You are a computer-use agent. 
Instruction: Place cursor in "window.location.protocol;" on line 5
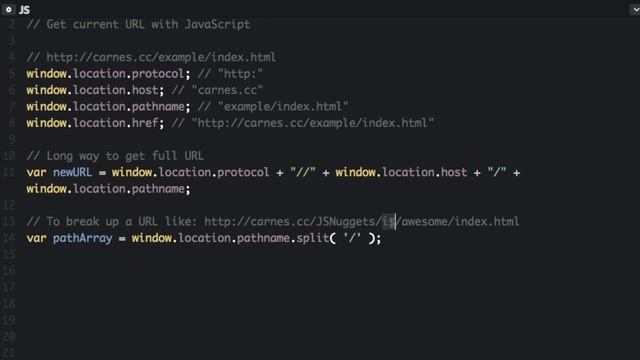coord(109,74)
